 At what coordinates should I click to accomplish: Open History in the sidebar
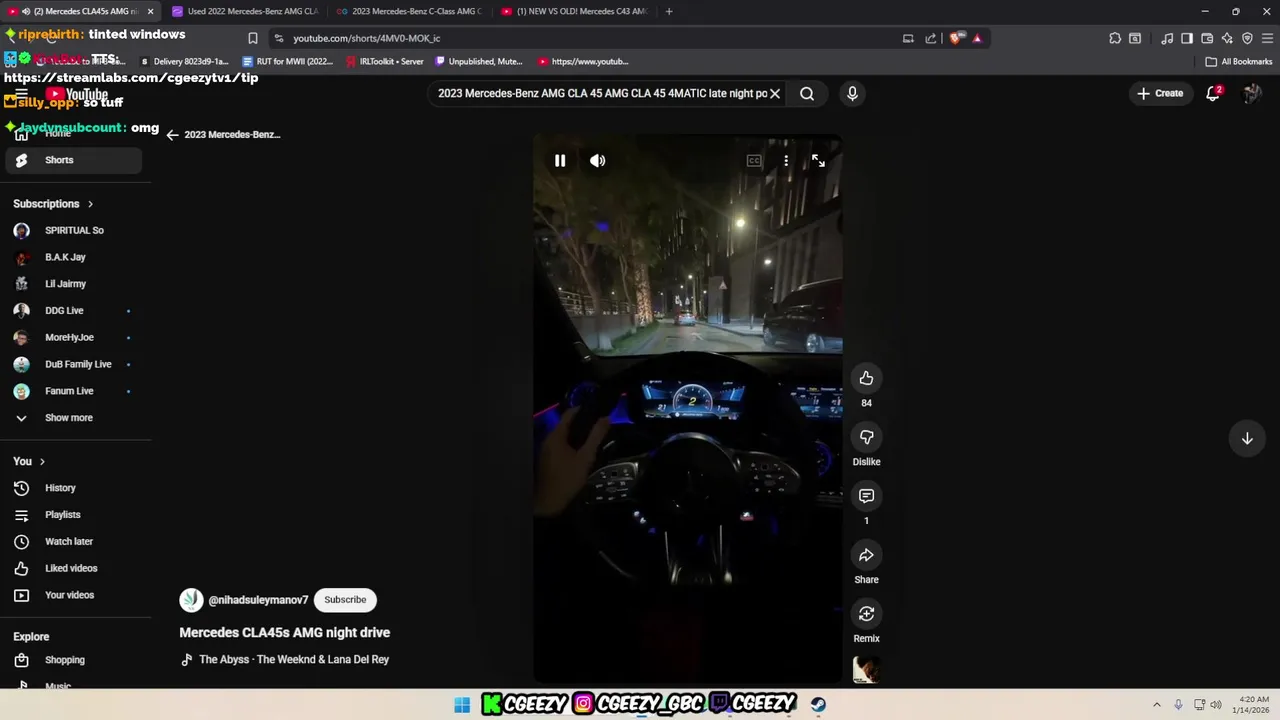tap(73, 488)
